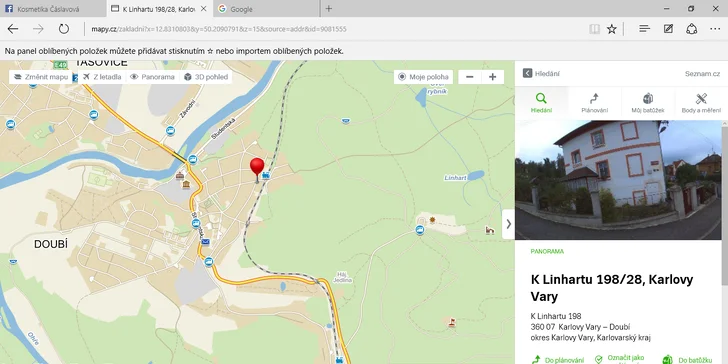The width and height of the screenshot is (728, 364).
Task: Click the horse riding icon on map
Action: pos(489,230)
